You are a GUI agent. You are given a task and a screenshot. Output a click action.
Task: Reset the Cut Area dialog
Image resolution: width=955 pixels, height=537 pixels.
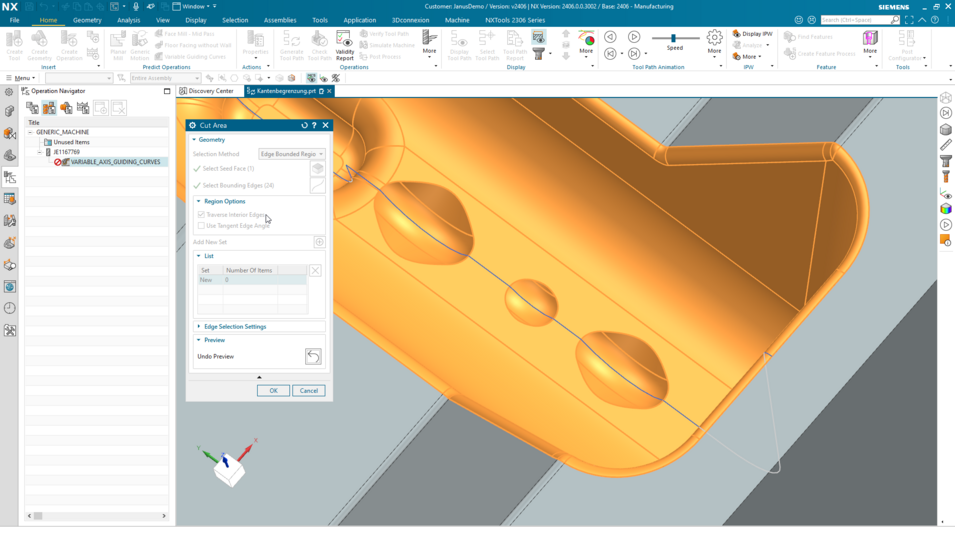tap(305, 125)
